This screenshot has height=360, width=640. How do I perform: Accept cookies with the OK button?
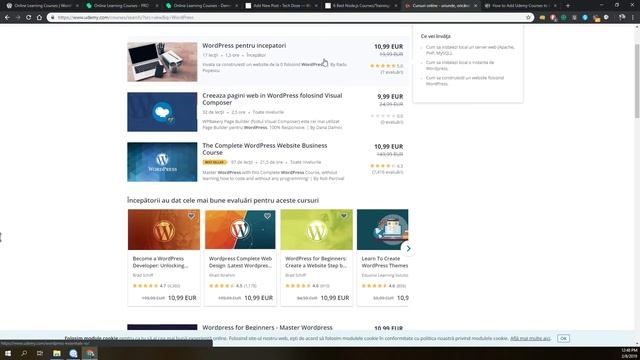[x=563, y=338]
